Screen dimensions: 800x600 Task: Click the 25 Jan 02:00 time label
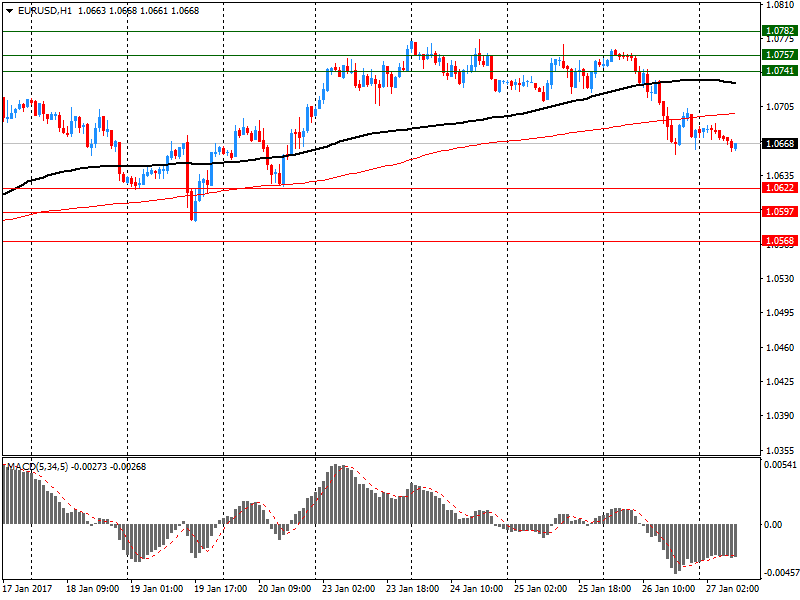click(x=540, y=588)
